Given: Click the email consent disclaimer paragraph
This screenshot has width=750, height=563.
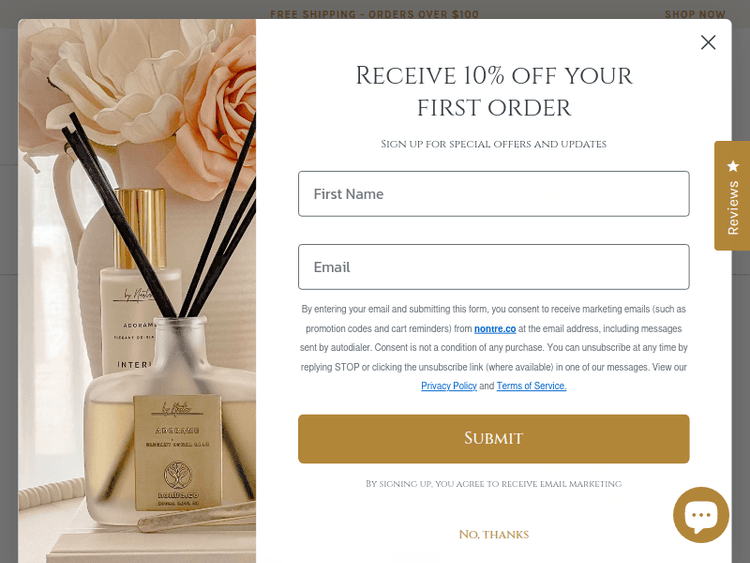Looking at the screenshot, I should click(x=494, y=347).
